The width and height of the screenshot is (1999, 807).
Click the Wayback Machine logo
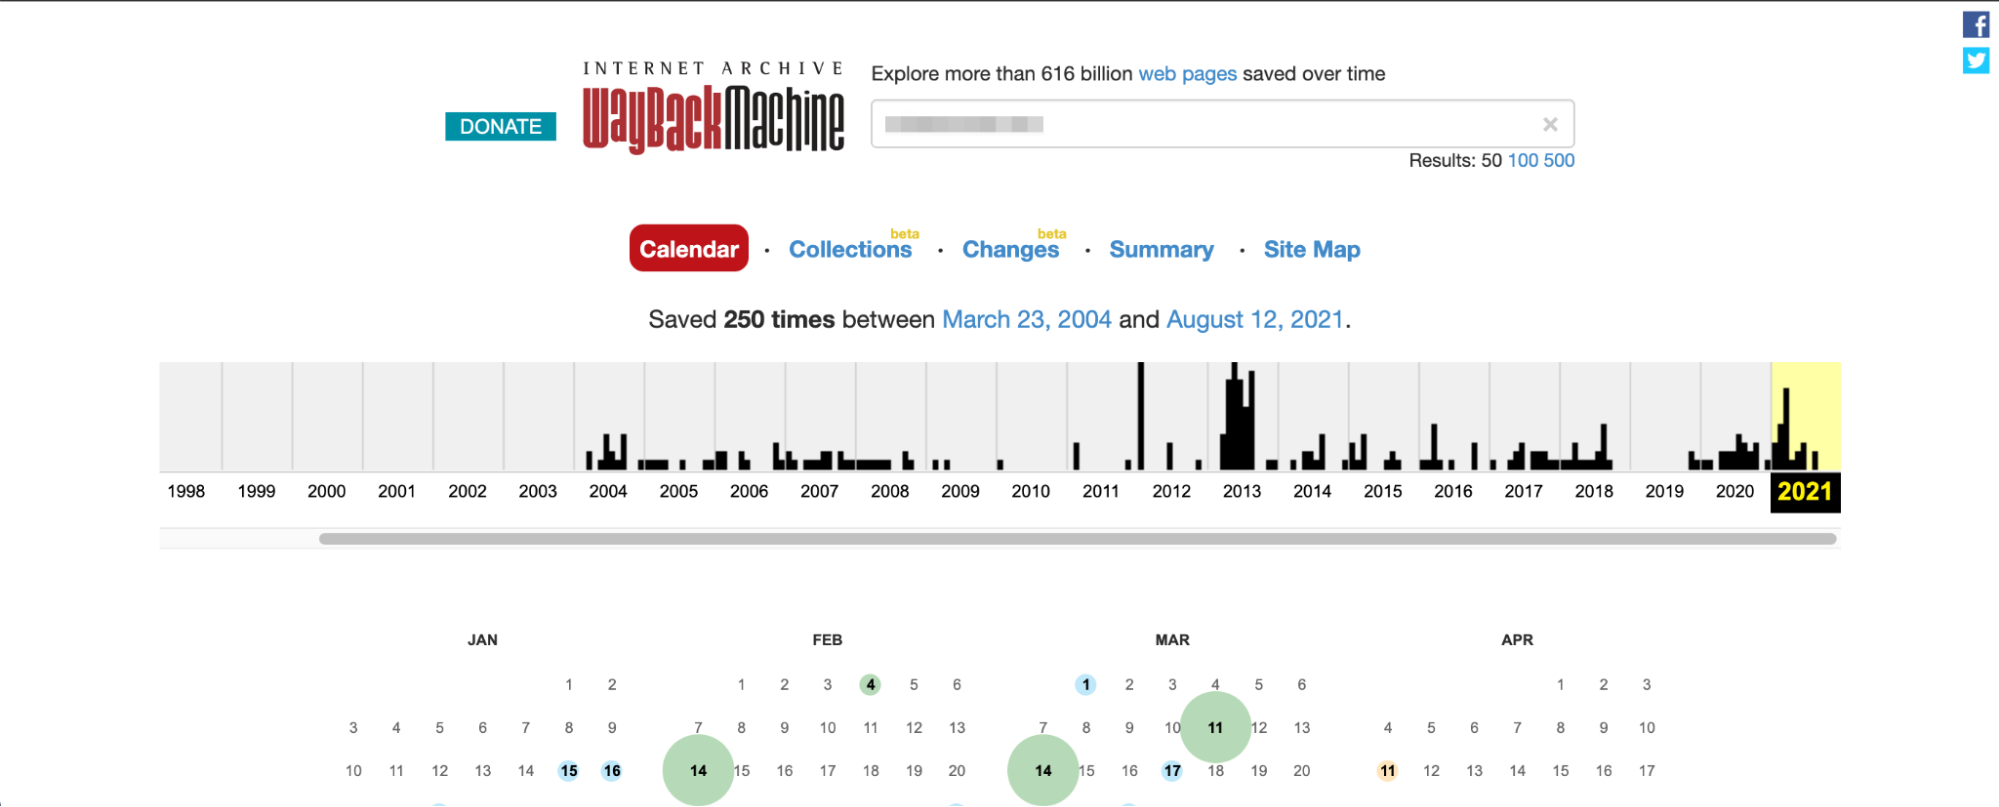point(714,108)
